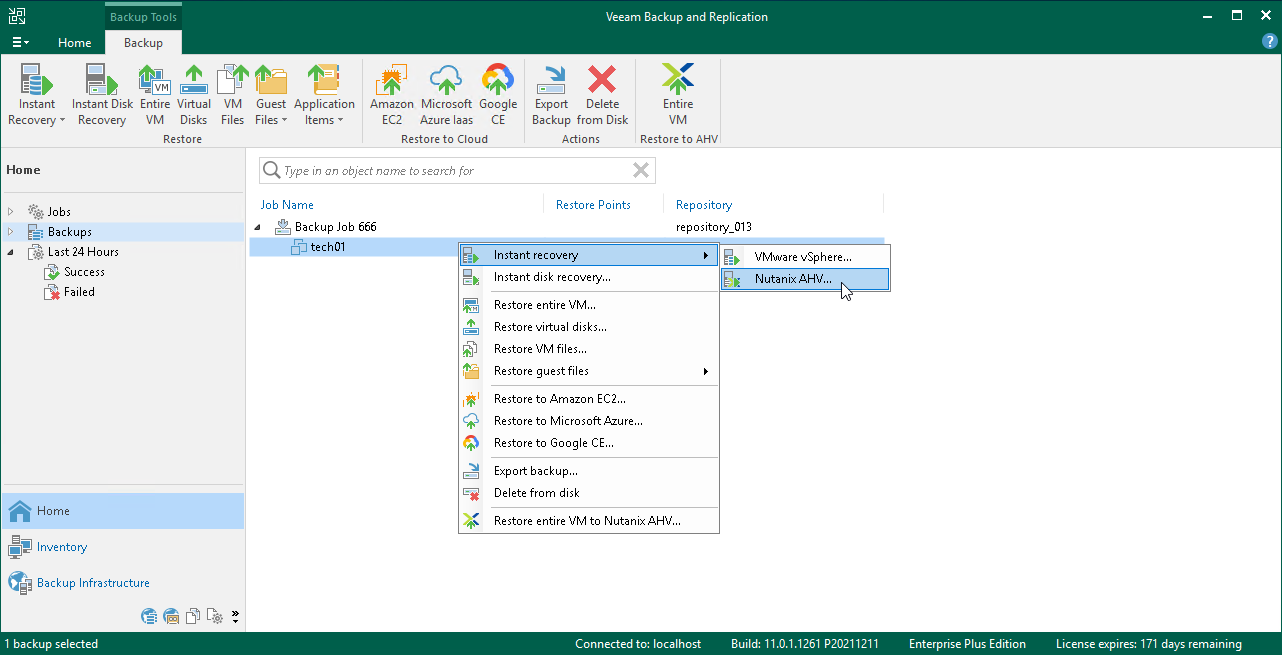This screenshot has height=655, width=1282.
Task: Click the Veeam app icon in title bar
Action: click(x=16, y=16)
